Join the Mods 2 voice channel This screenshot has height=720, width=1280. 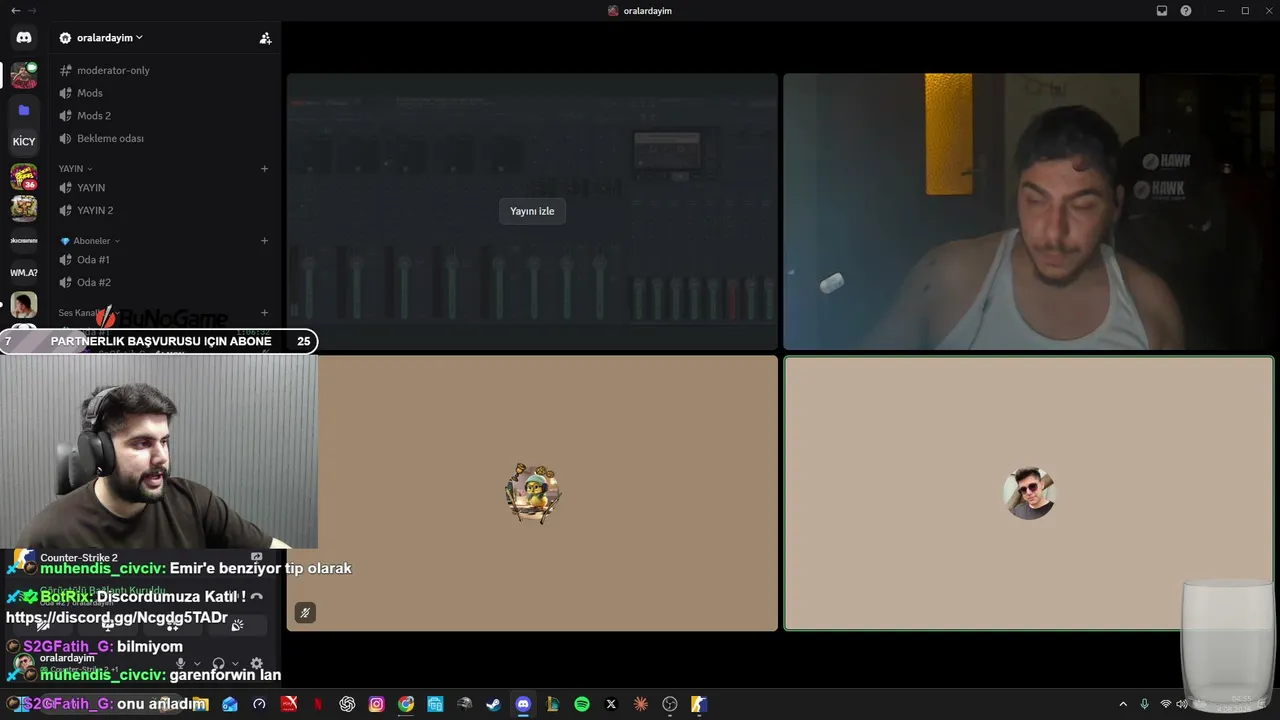point(165,116)
